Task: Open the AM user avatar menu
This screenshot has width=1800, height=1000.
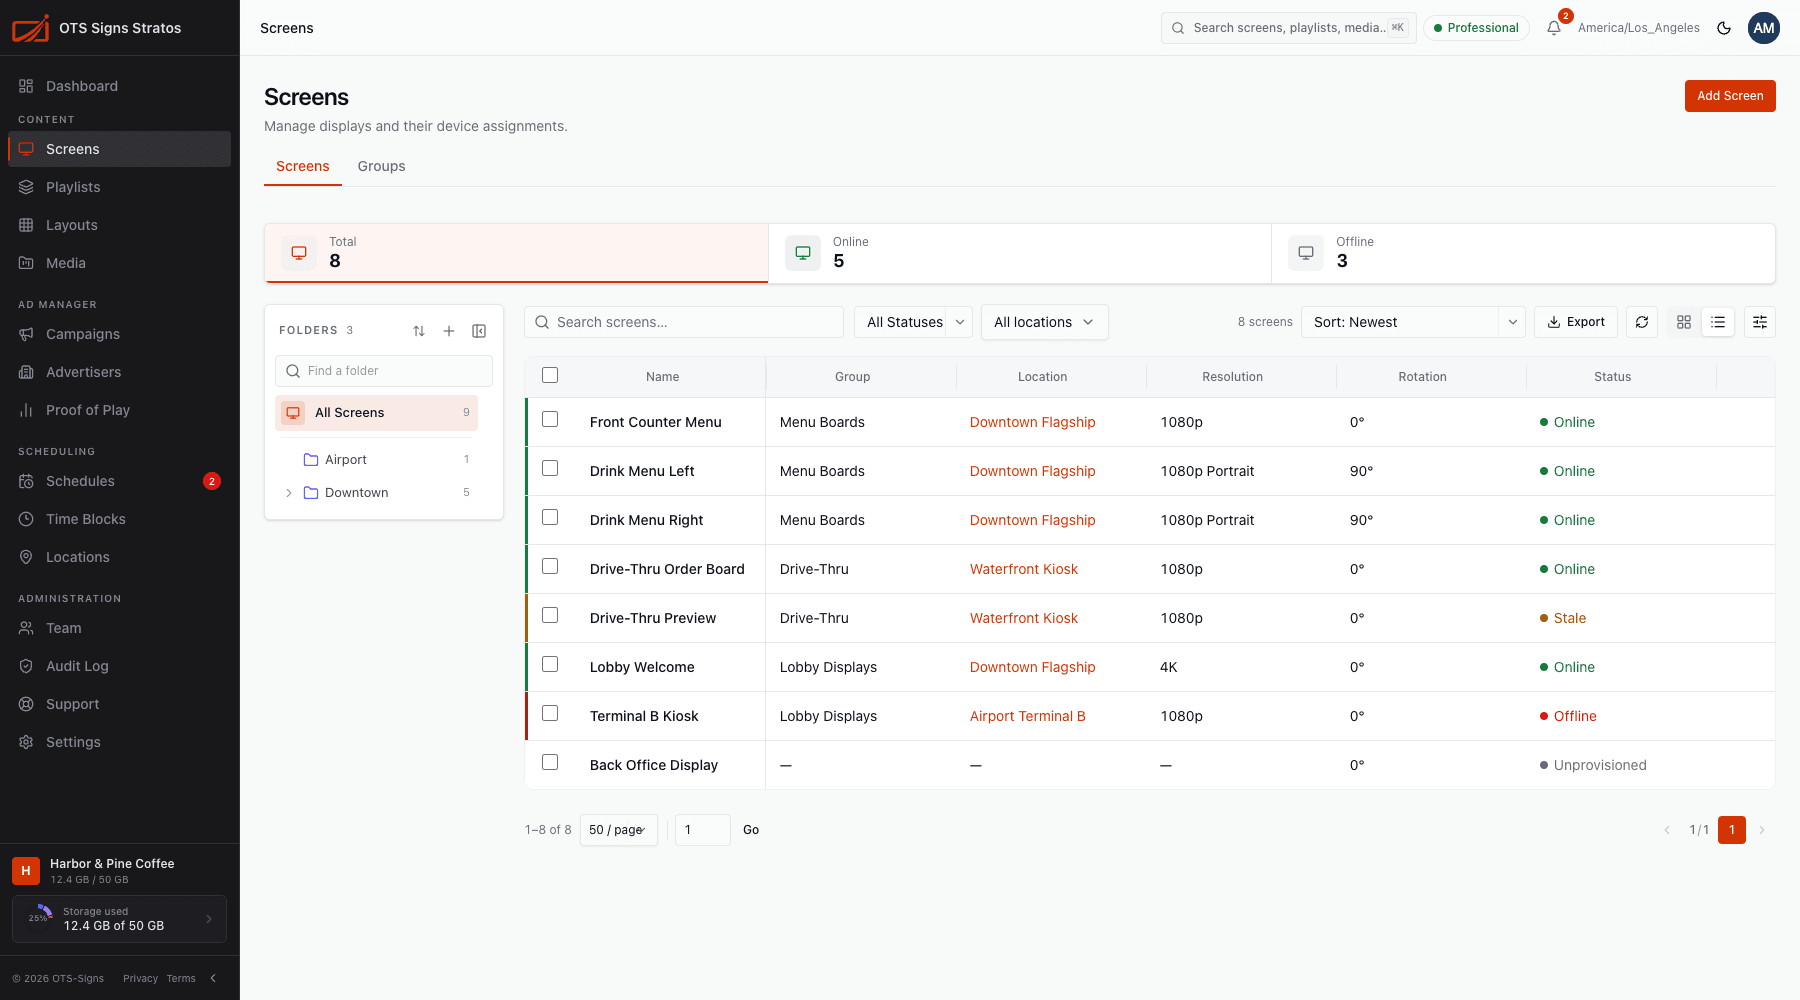Action: coord(1764,28)
